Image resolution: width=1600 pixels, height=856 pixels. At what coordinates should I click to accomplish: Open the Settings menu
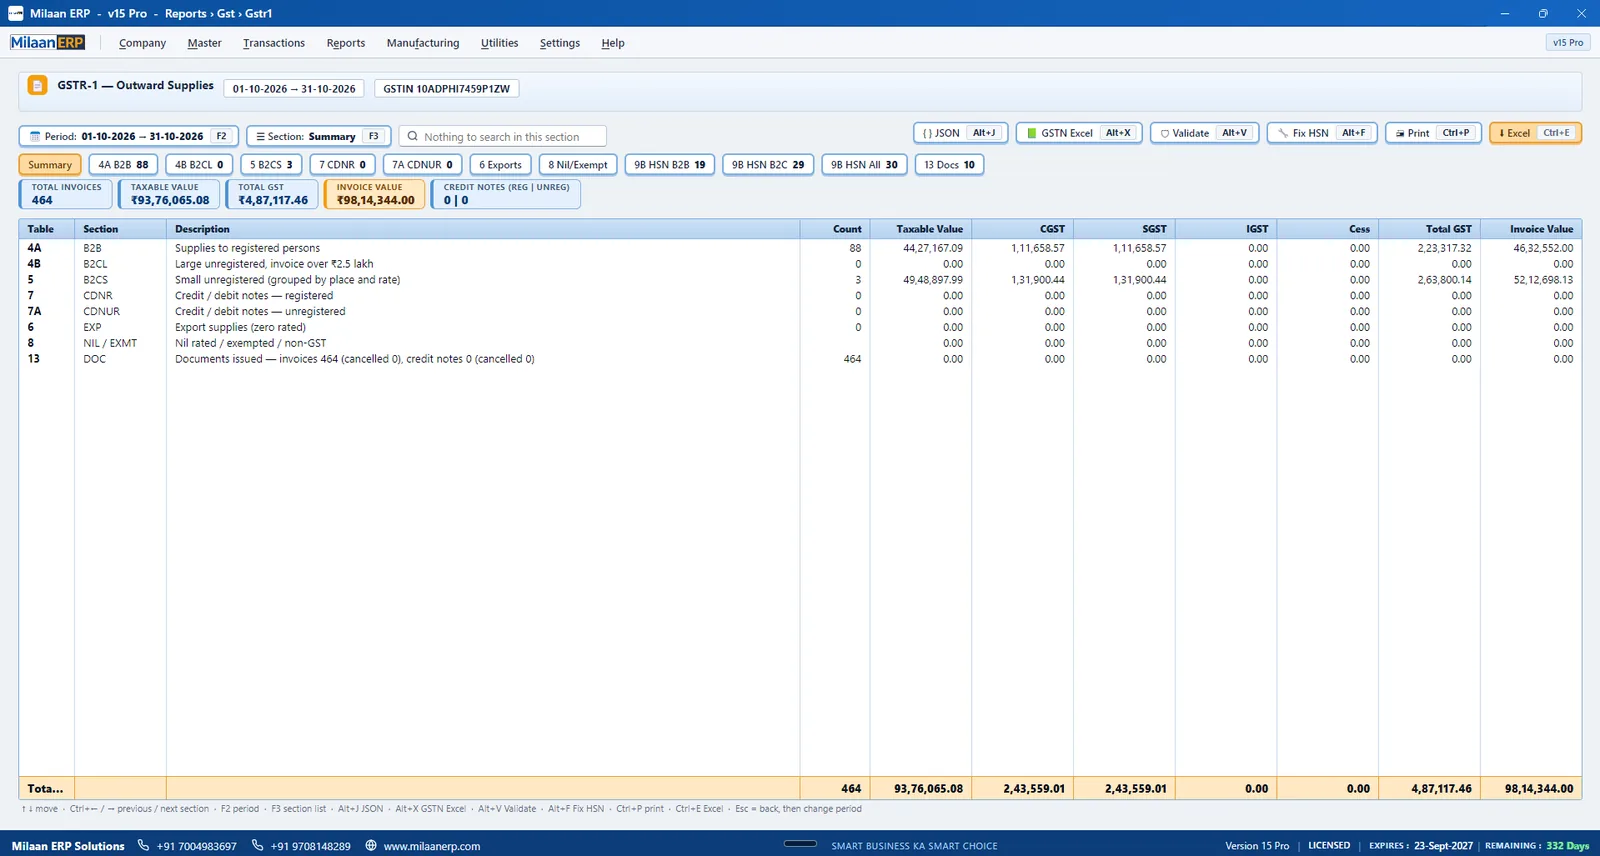coord(560,43)
